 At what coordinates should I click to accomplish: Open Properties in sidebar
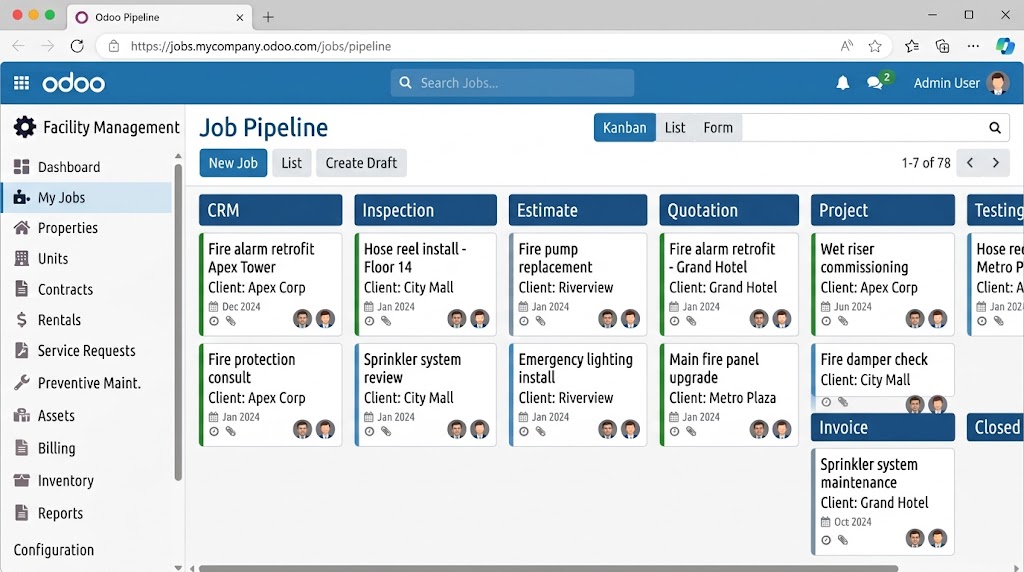click(88, 228)
